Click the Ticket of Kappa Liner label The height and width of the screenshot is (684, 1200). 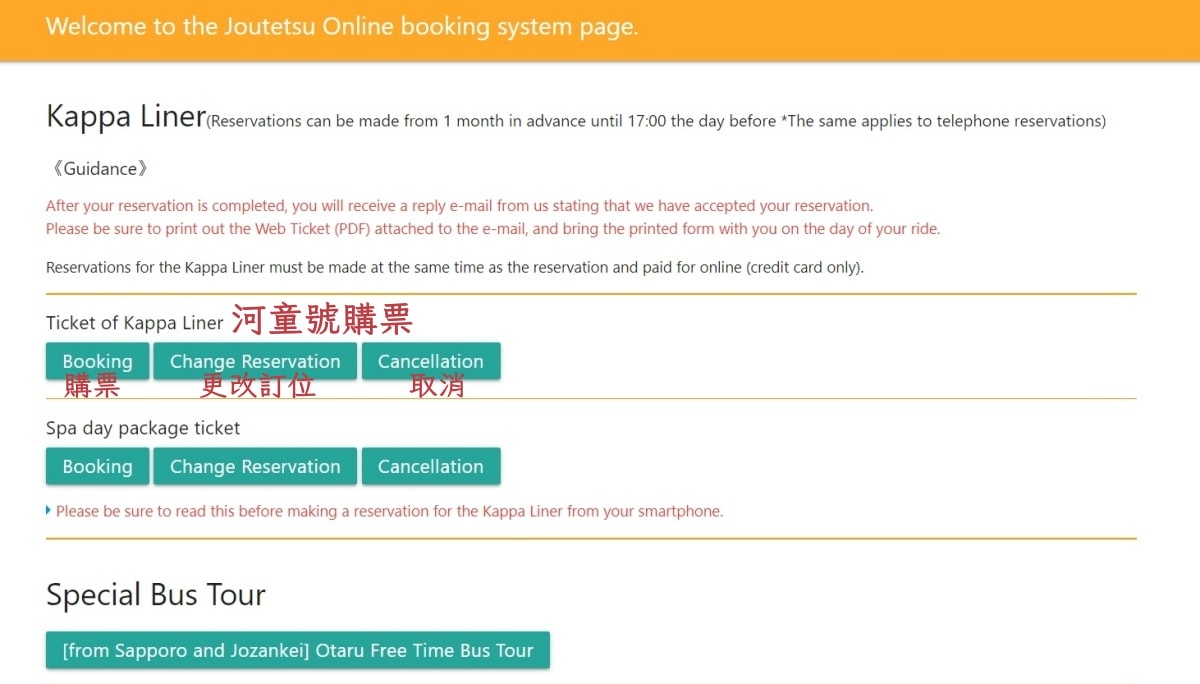pos(135,323)
